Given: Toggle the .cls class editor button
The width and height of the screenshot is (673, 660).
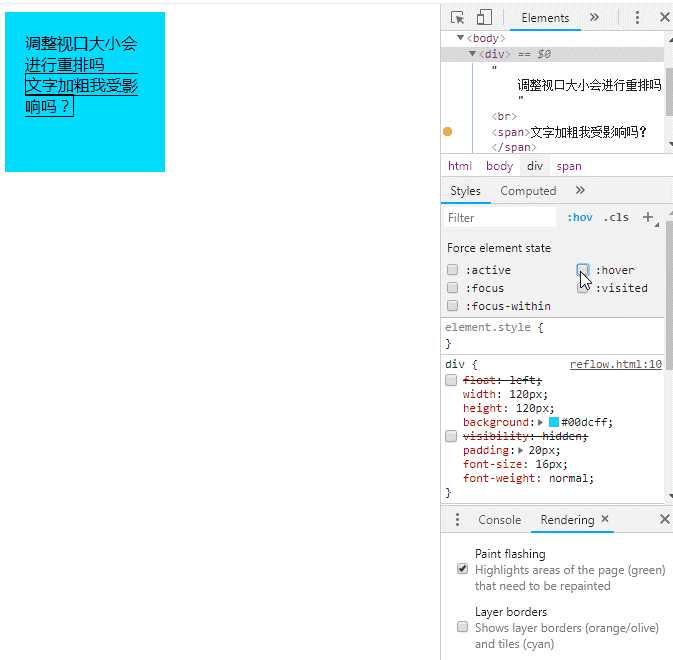Looking at the screenshot, I should tap(616, 218).
